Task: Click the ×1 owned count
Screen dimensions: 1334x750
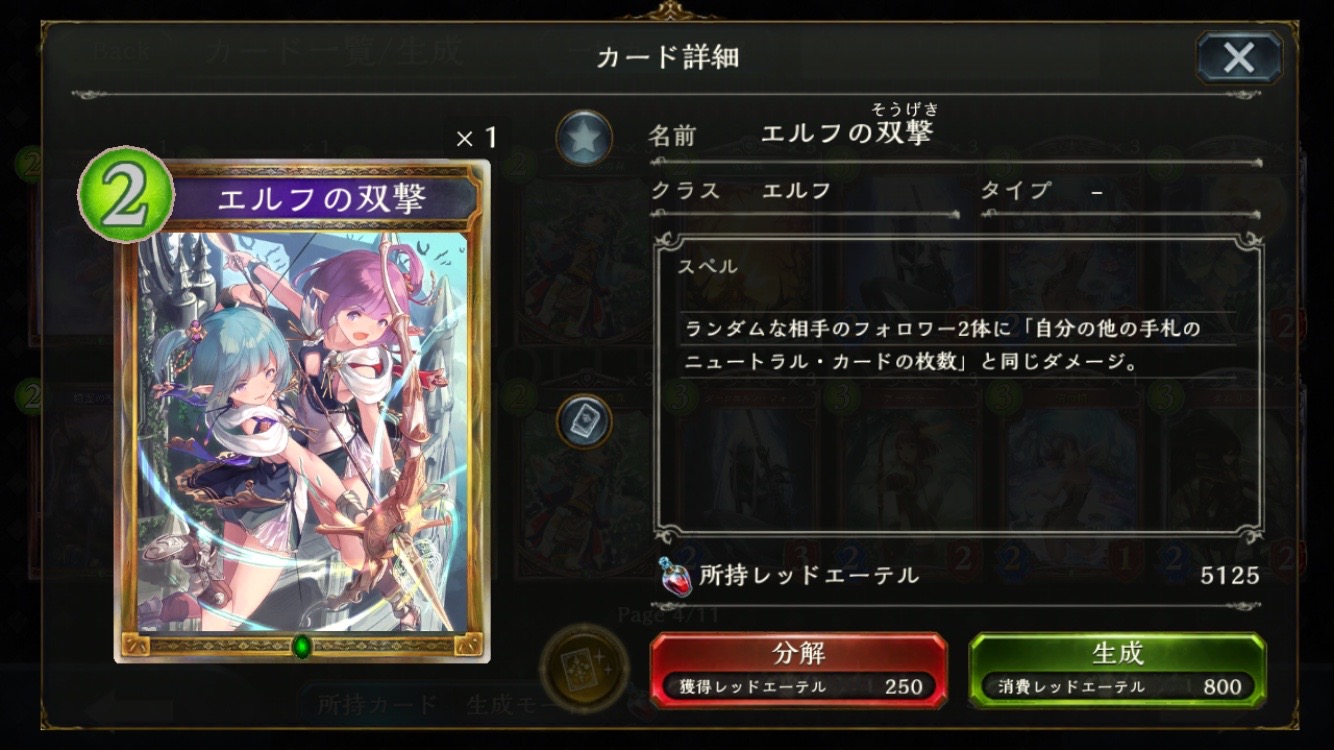Action: [475, 138]
